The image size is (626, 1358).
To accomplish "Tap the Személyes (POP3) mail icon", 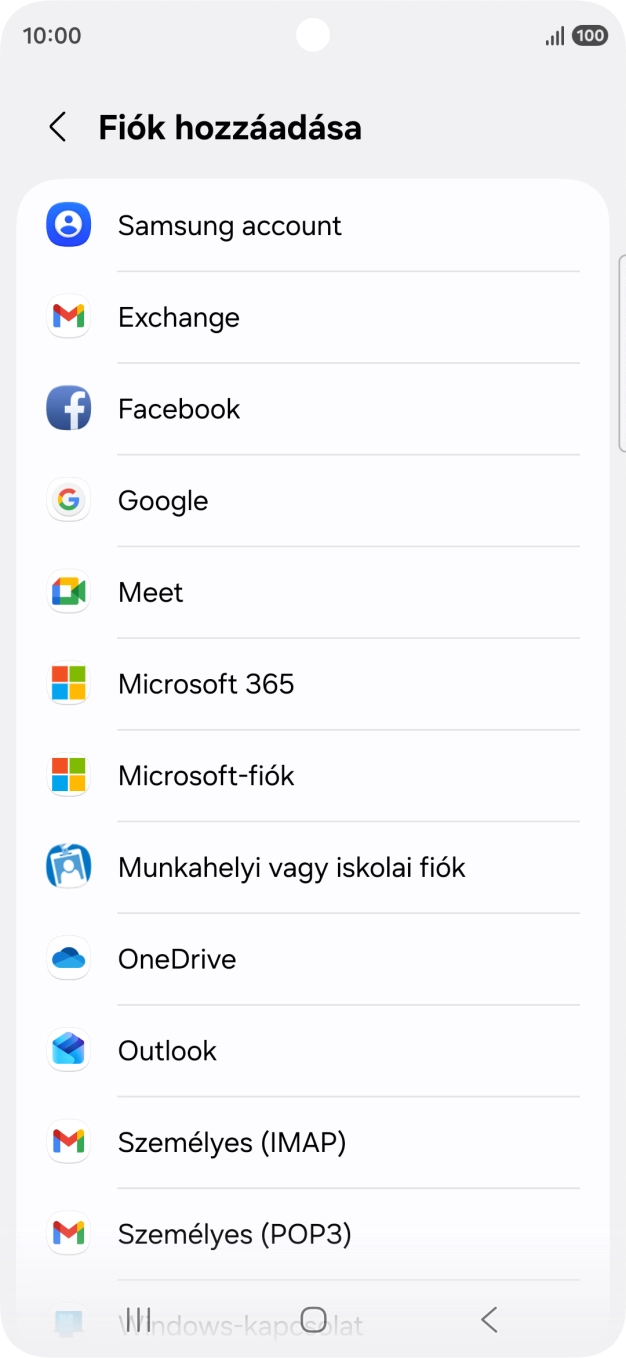I will [x=68, y=1233].
